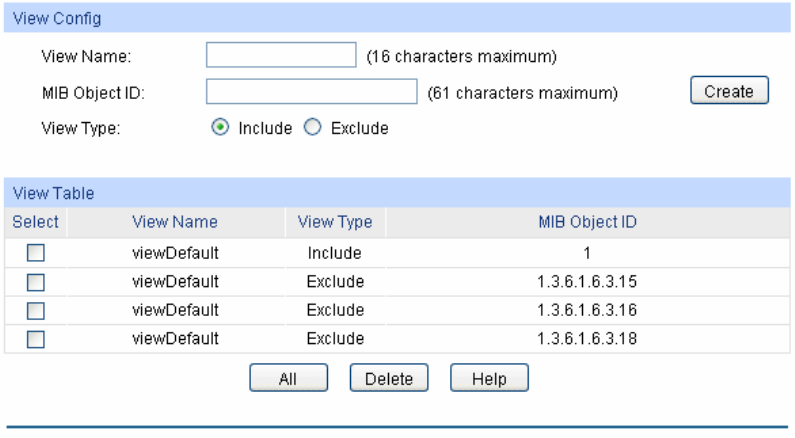Click the View Type column header

(335, 222)
